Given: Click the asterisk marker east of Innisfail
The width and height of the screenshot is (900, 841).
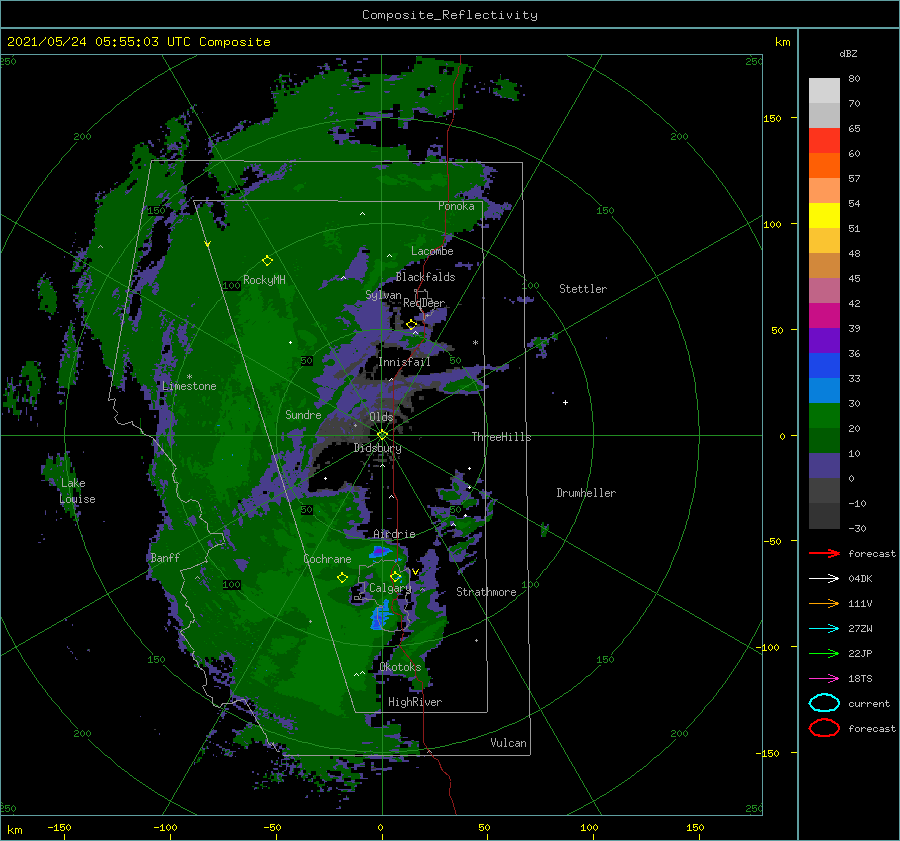Looking at the screenshot, I should pos(475,343).
